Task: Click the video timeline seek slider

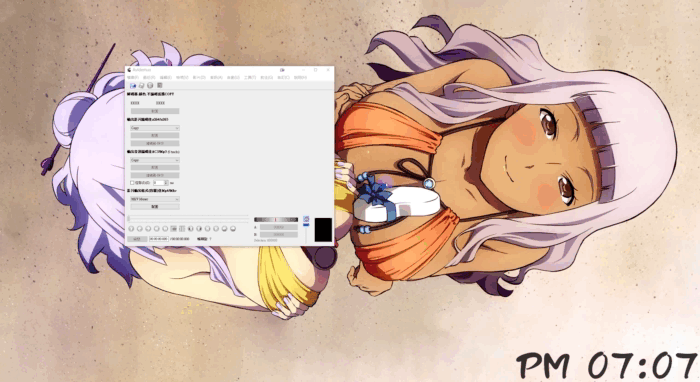Action: tap(188, 218)
